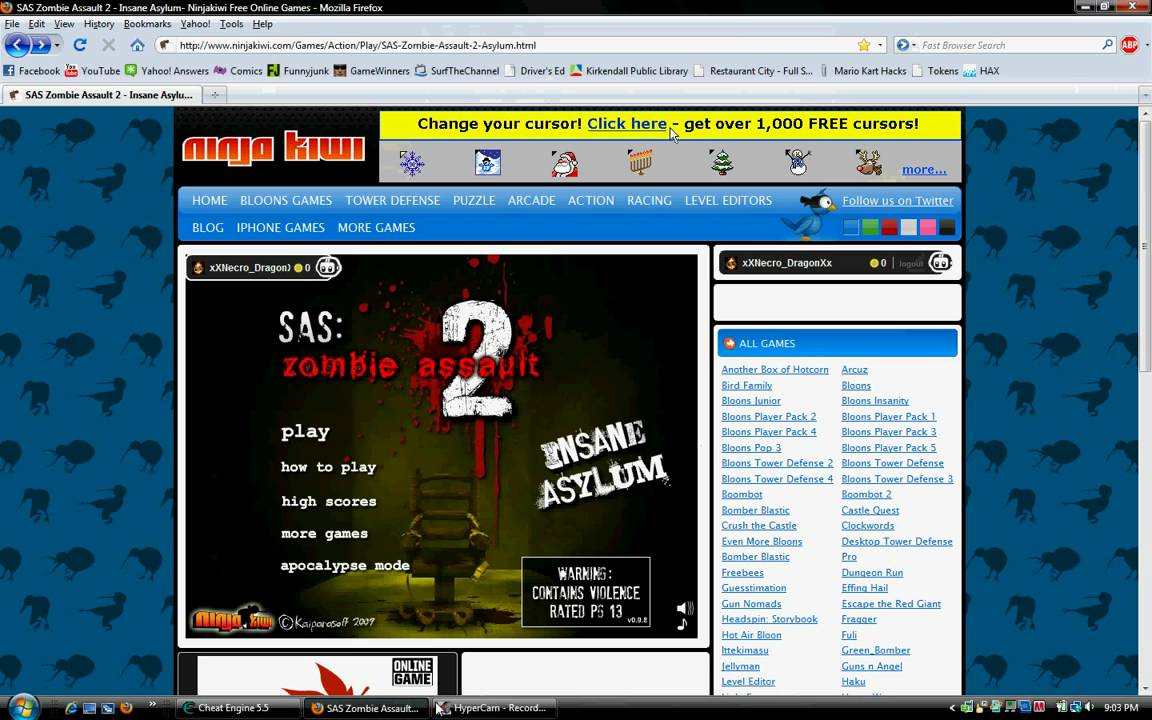Select the SAS Zombie Assault 2 browser tab
Image resolution: width=1152 pixels, height=720 pixels.
point(101,95)
